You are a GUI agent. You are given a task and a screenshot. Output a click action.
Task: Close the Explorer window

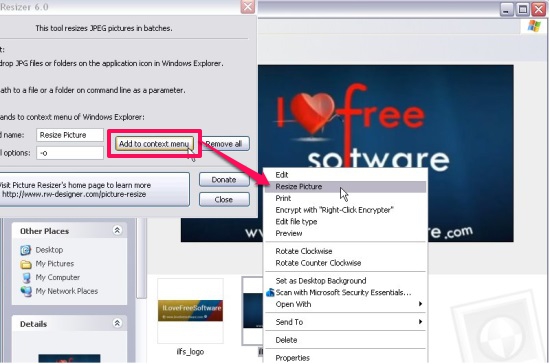539,9
